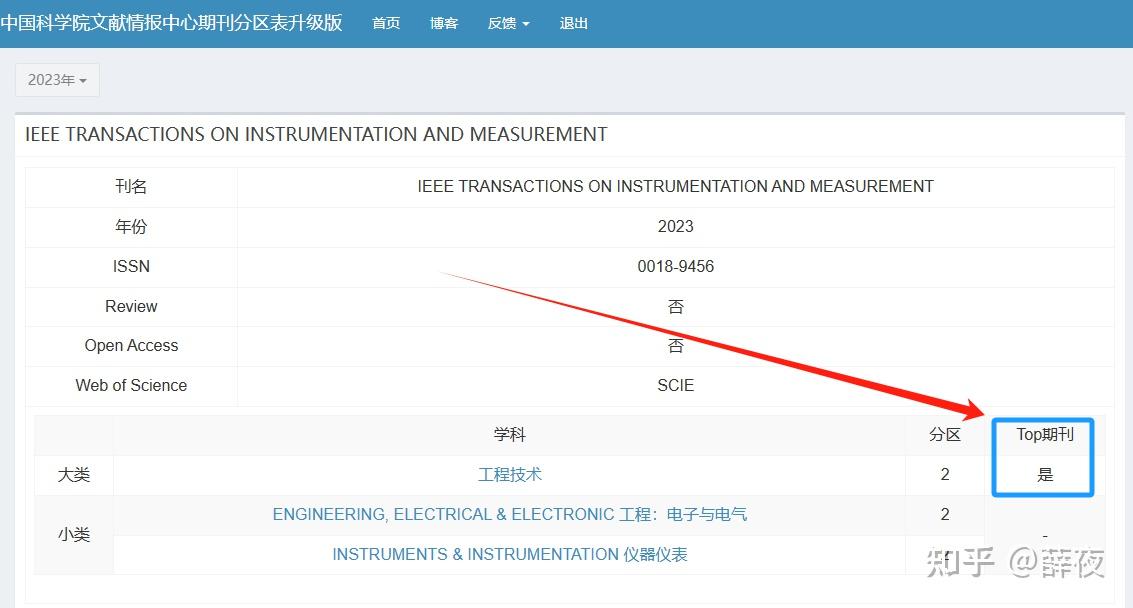
Task: Open ENGINEERING, ELECTRICAL & ELECTRONIC subcategory link
Action: point(509,514)
